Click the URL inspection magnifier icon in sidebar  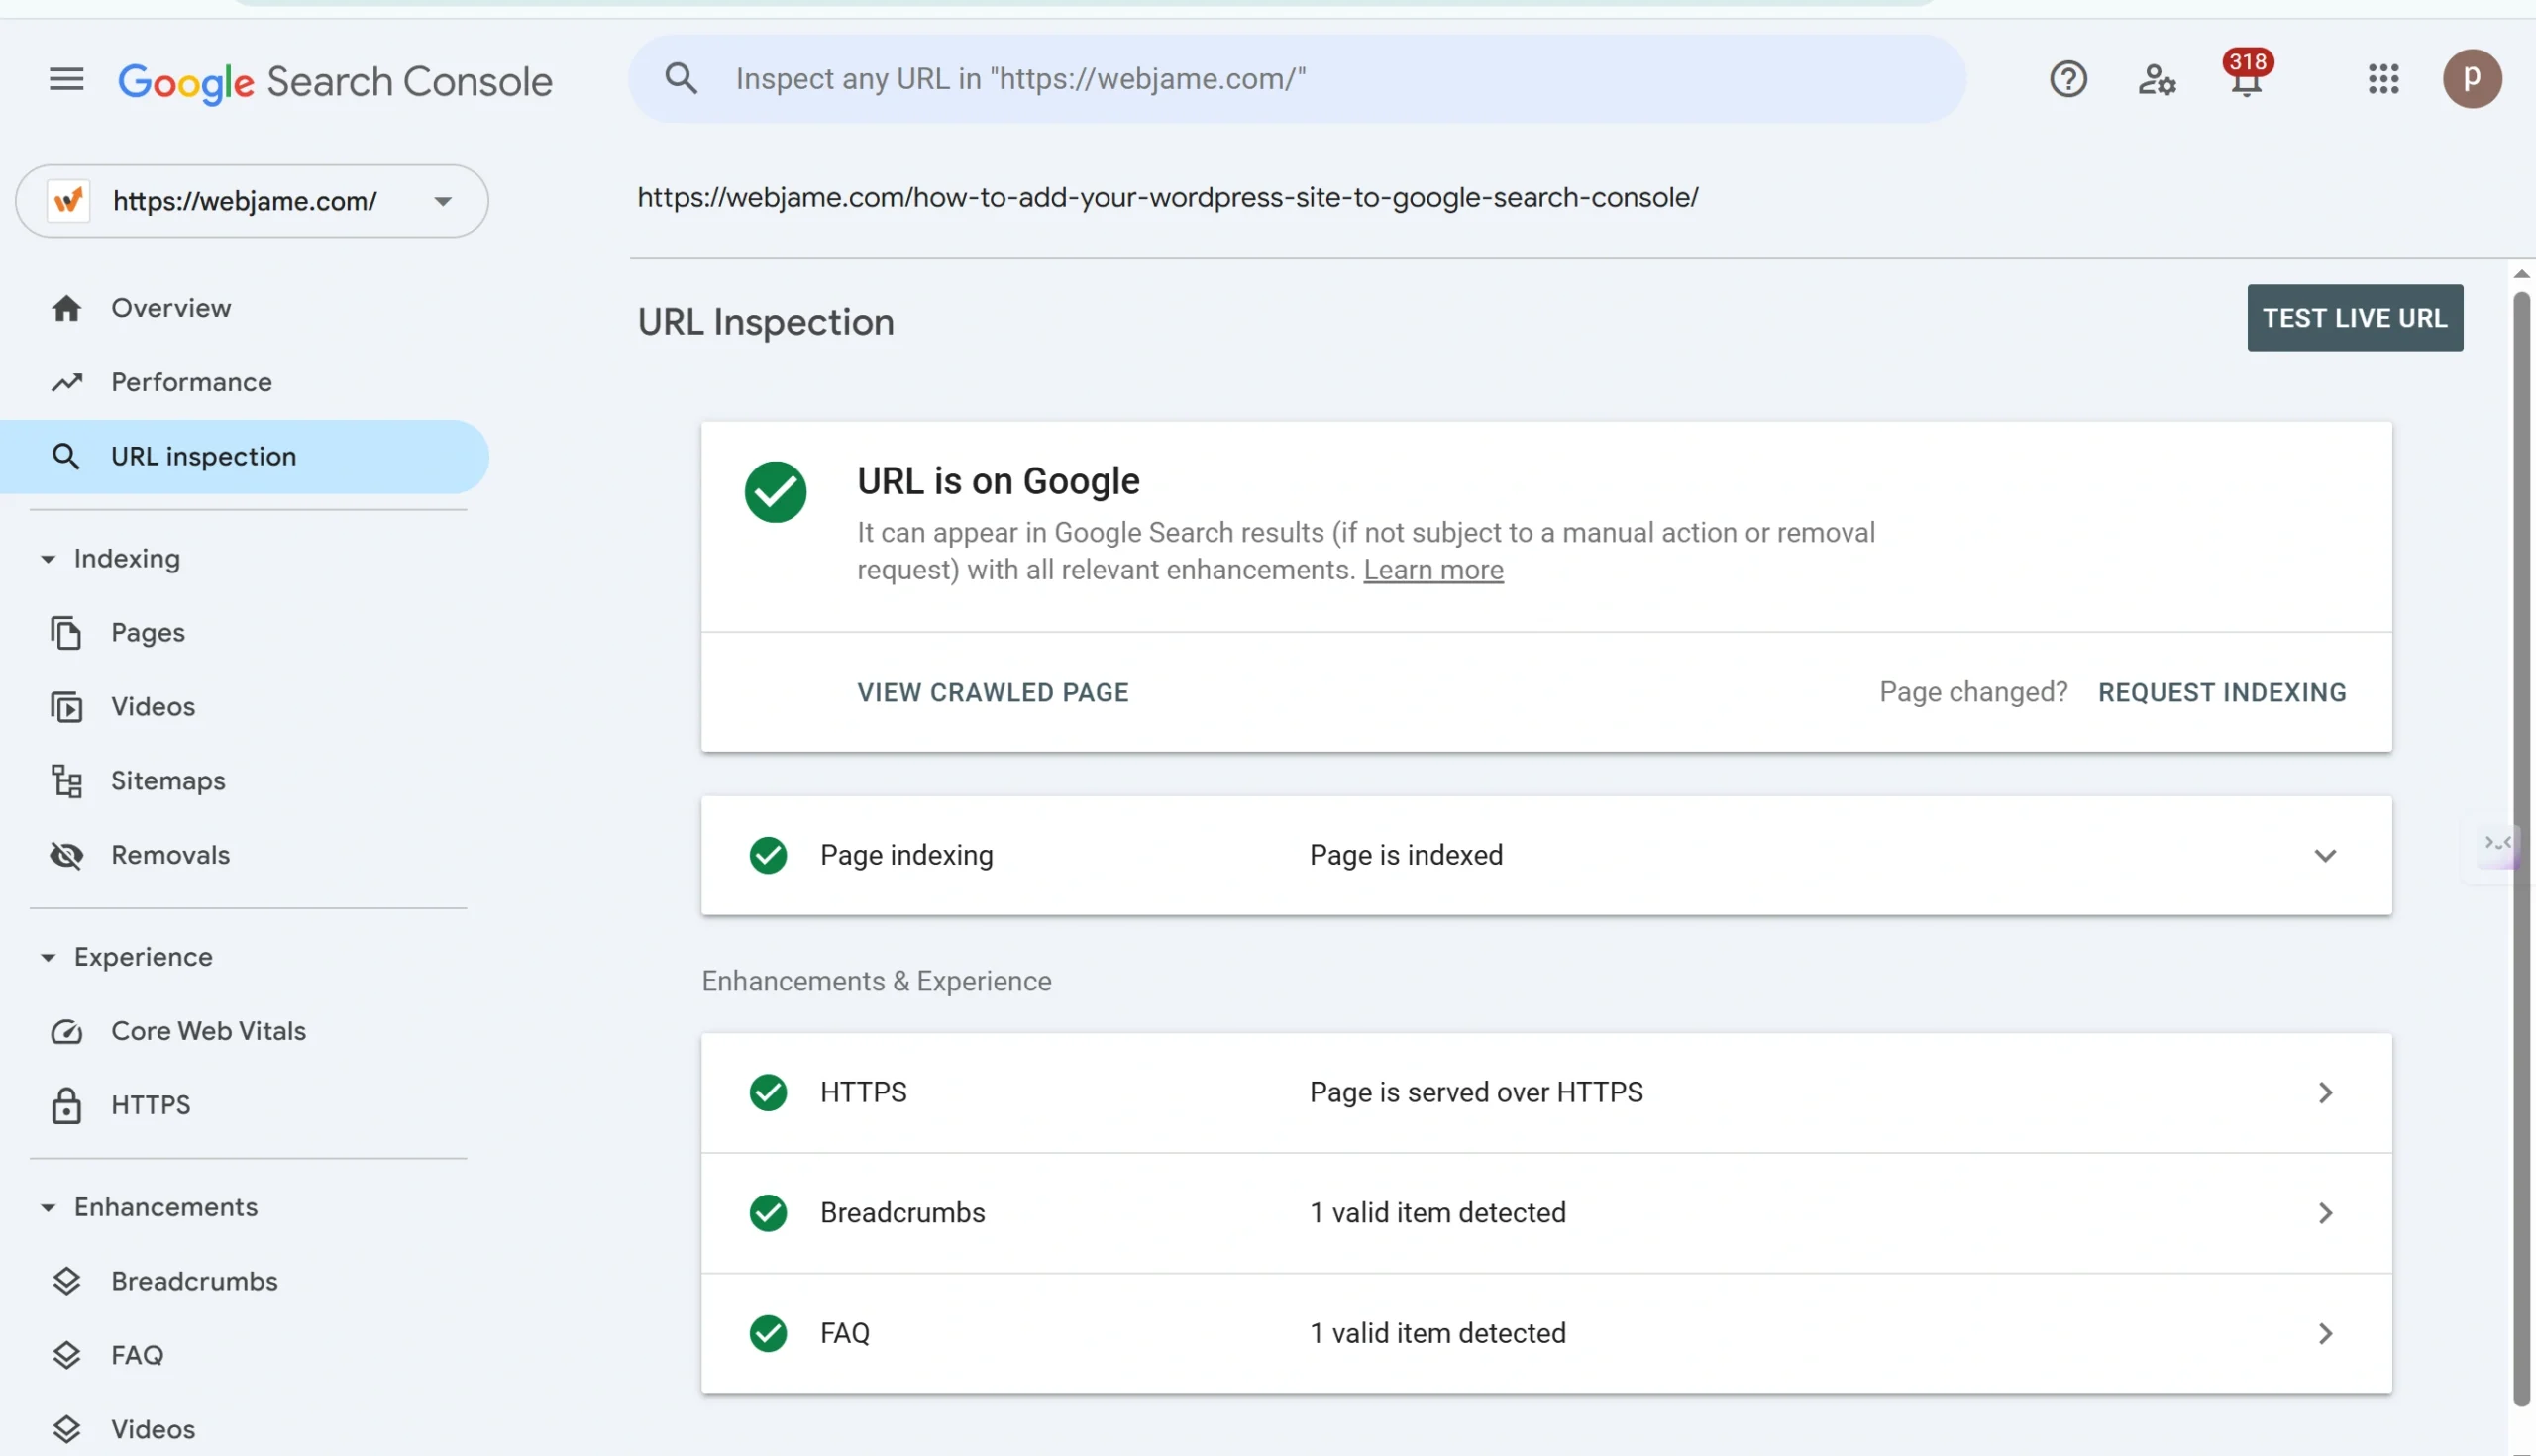[x=66, y=456]
